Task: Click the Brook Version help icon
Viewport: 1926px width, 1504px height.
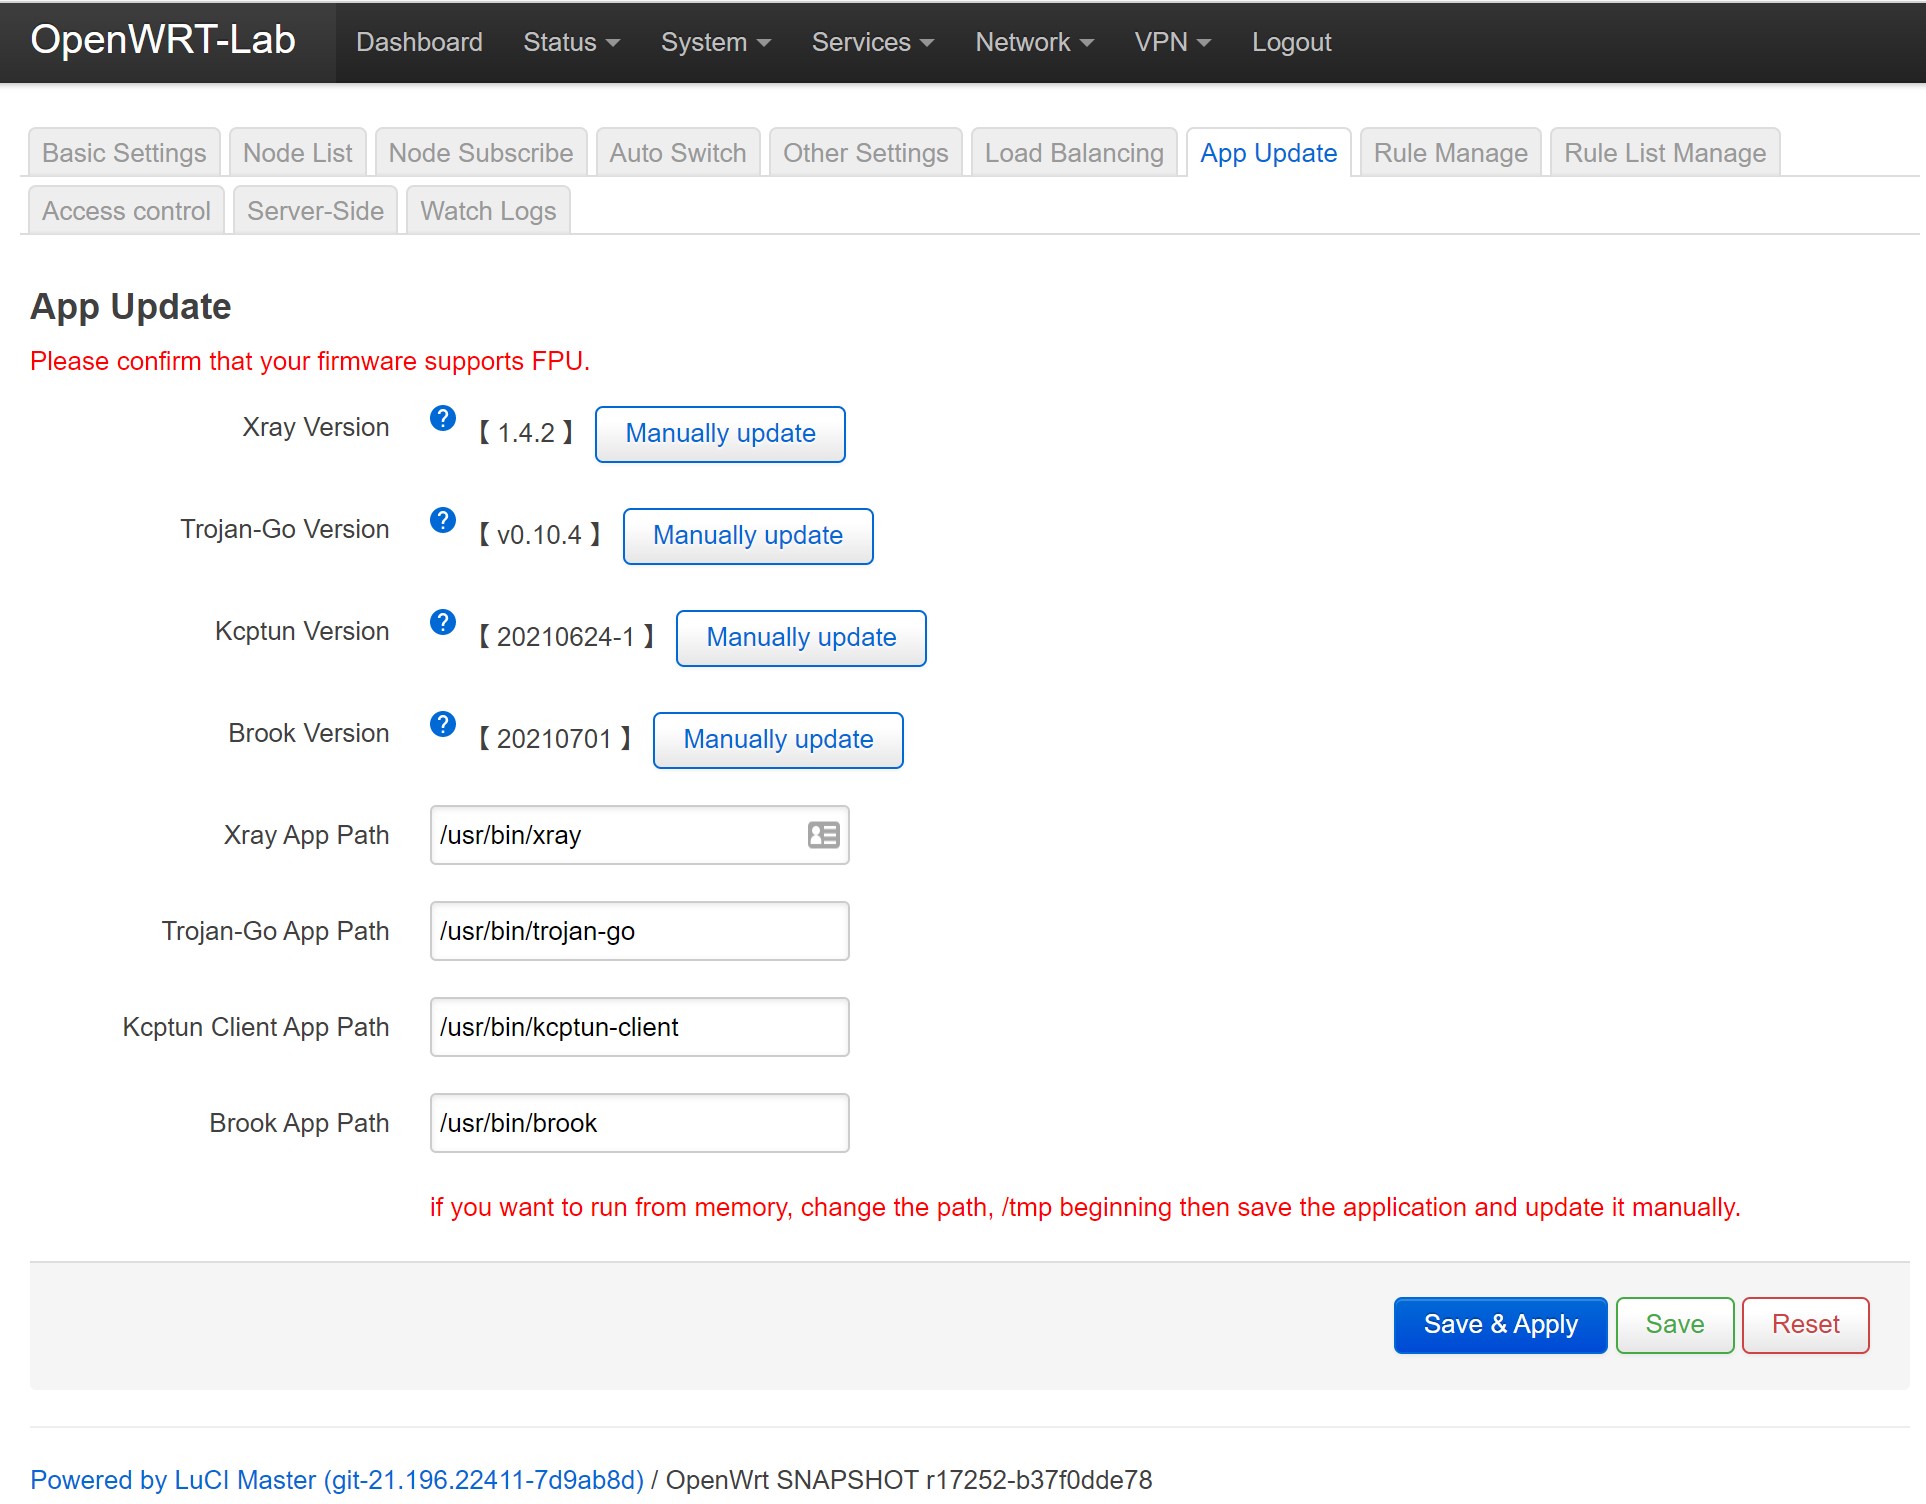Action: tap(442, 724)
